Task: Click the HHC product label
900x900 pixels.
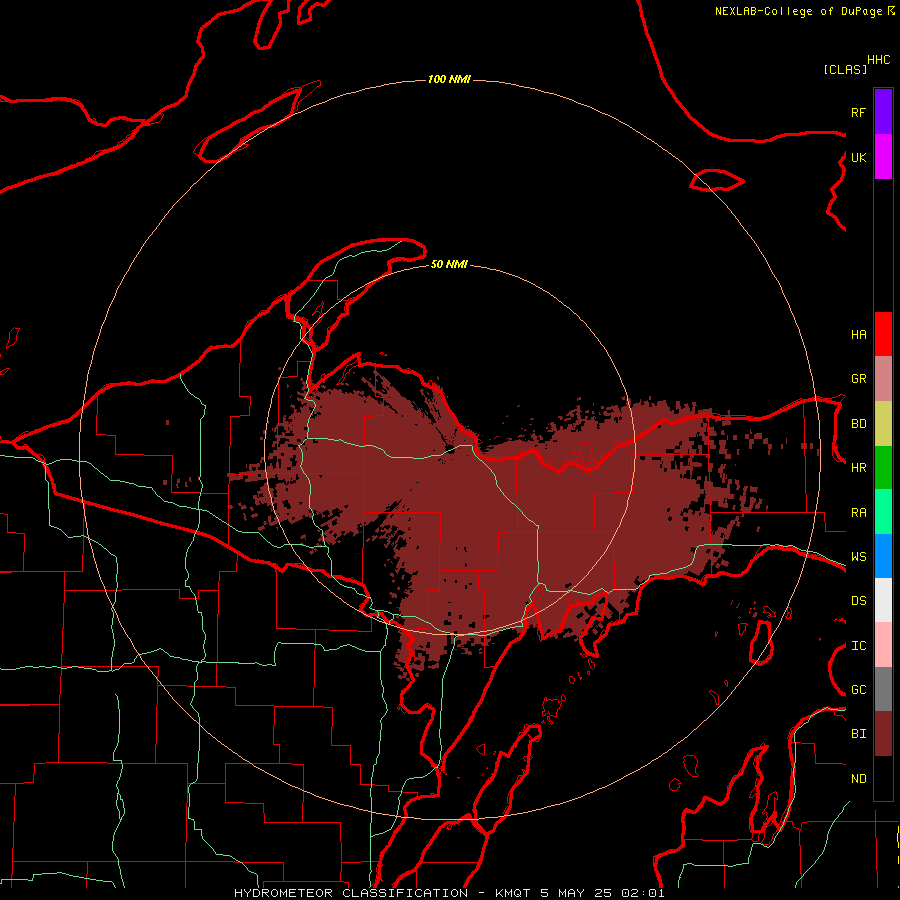Action: (878, 60)
